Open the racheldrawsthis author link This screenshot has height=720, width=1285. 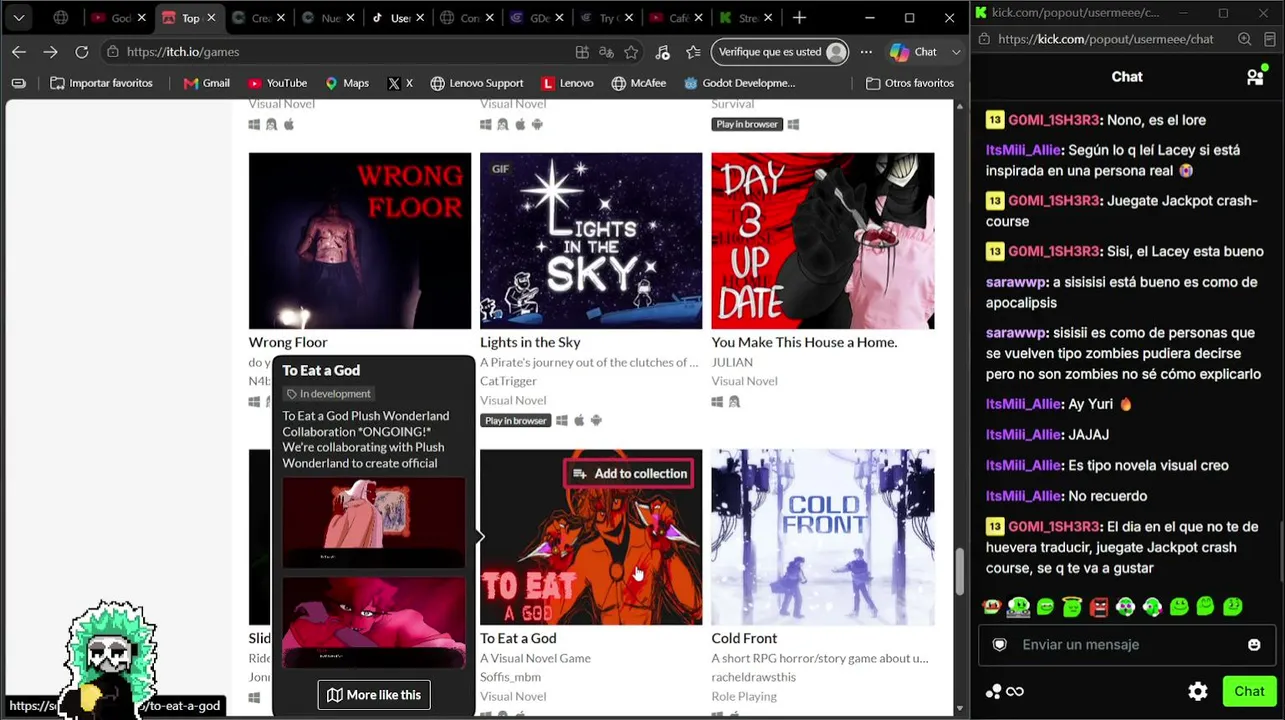tap(753, 677)
